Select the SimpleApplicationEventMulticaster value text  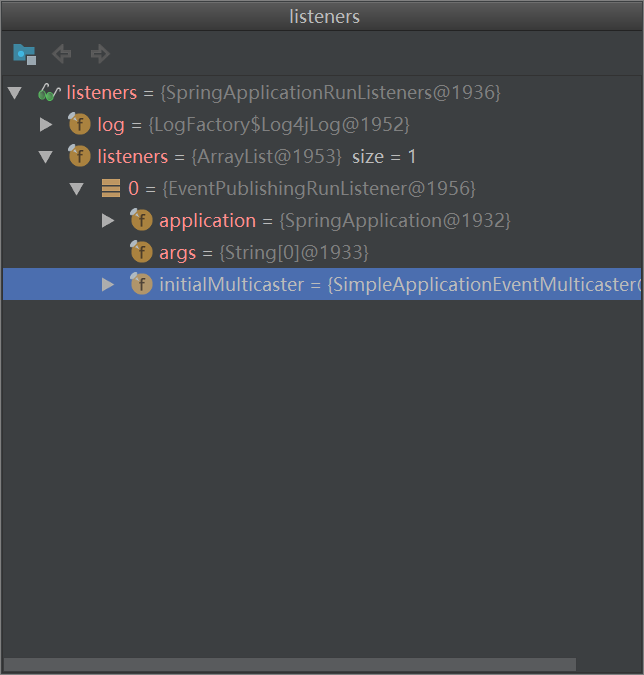pyautogui.click(x=484, y=285)
